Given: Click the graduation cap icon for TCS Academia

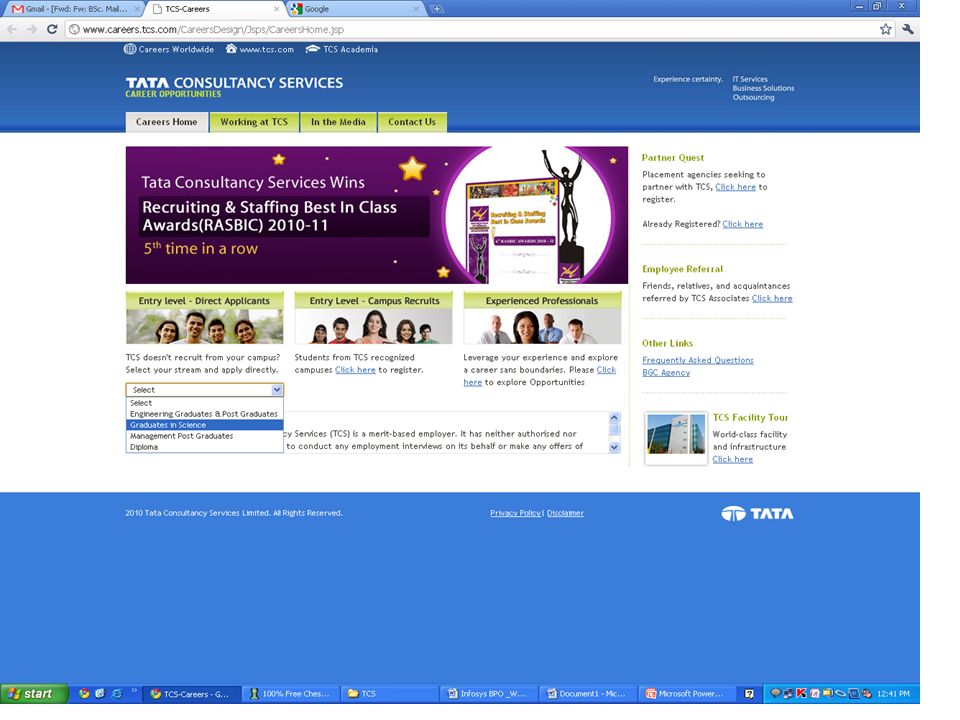Looking at the screenshot, I should 312,49.
